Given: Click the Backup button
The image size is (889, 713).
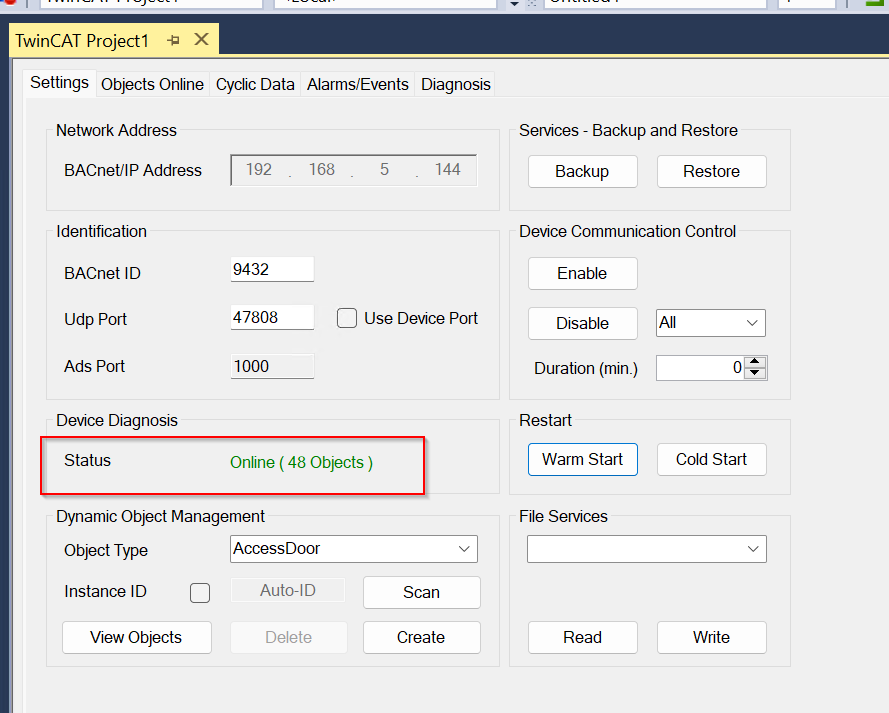Looking at the screenshot, I should point(582,171).
